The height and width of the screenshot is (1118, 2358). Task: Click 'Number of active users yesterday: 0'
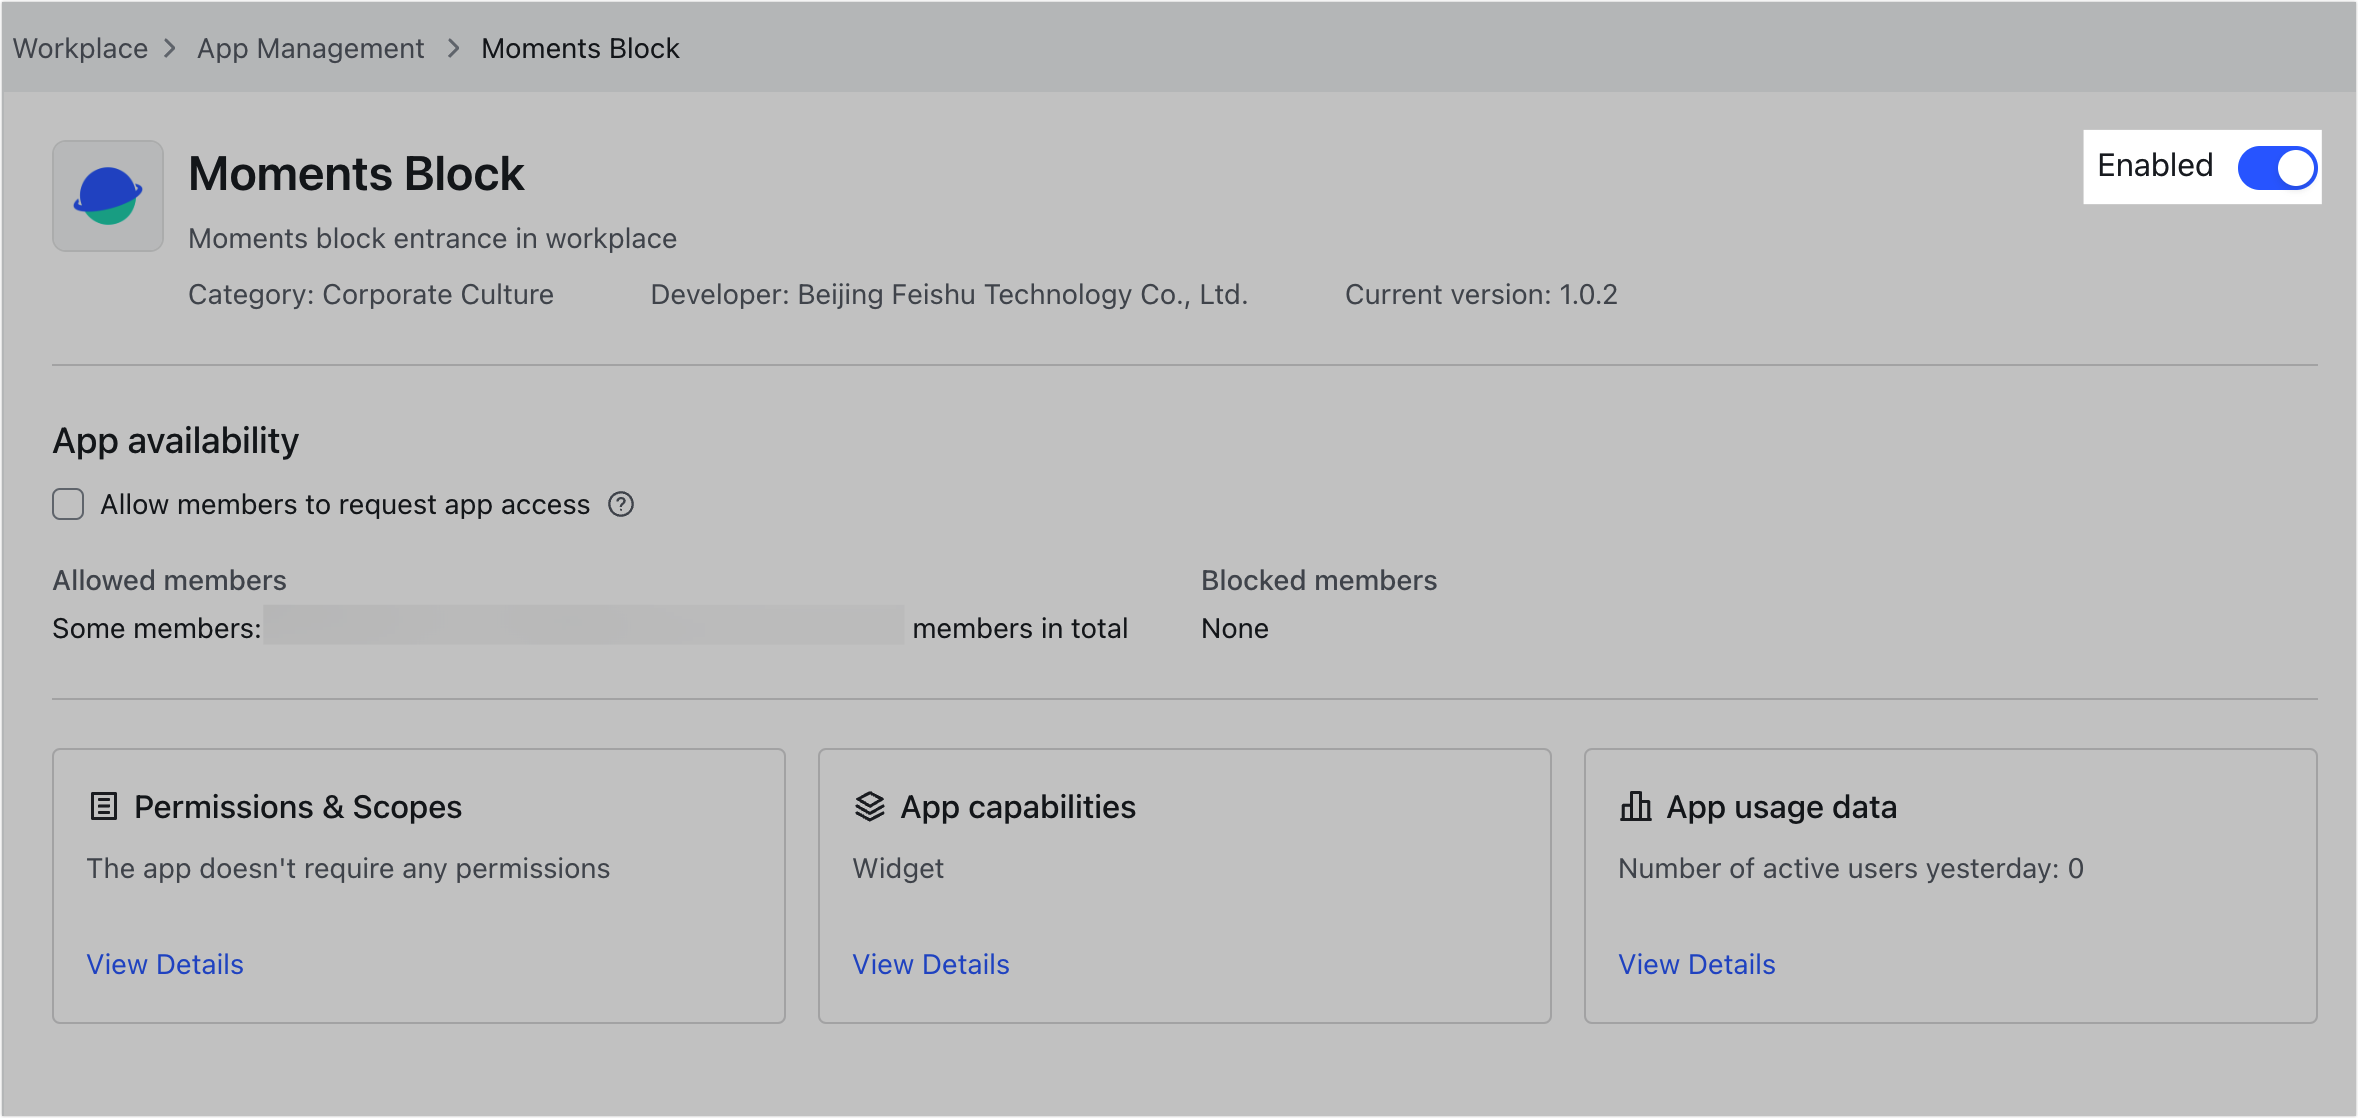tap(1851, 868)
